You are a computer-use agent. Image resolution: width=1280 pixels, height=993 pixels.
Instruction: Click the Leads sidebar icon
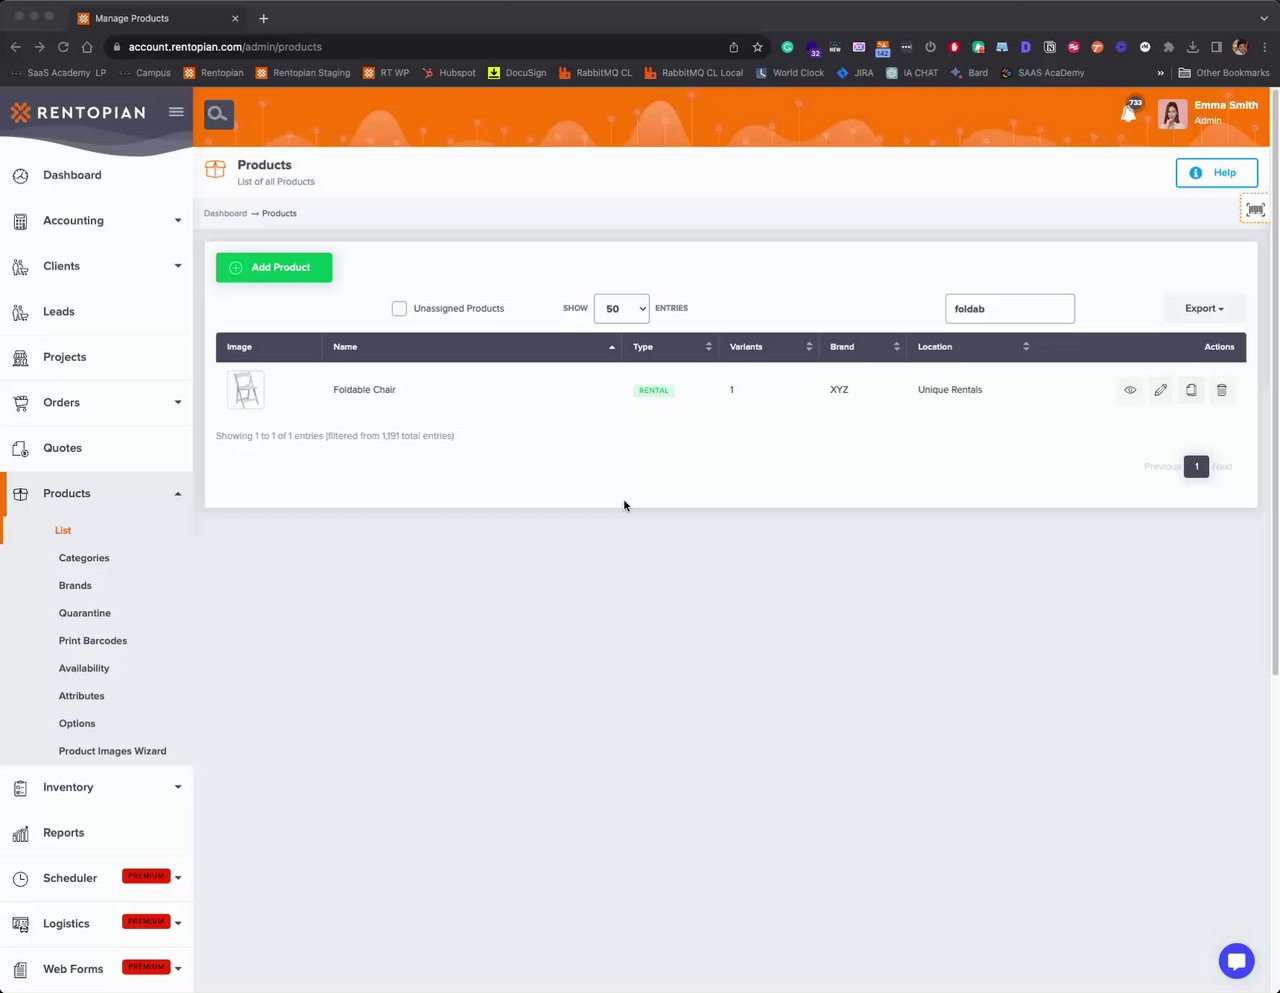[x=20, y=312]
